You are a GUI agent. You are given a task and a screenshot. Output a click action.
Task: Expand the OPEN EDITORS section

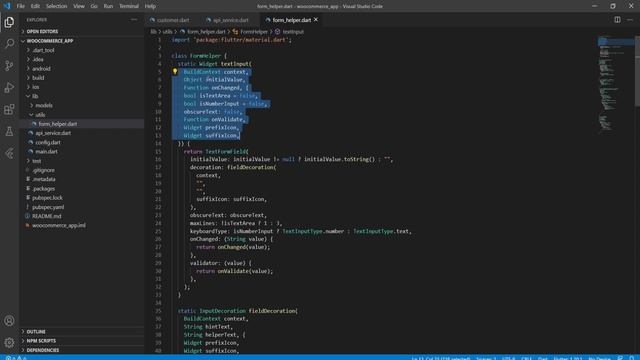point(82,31)
